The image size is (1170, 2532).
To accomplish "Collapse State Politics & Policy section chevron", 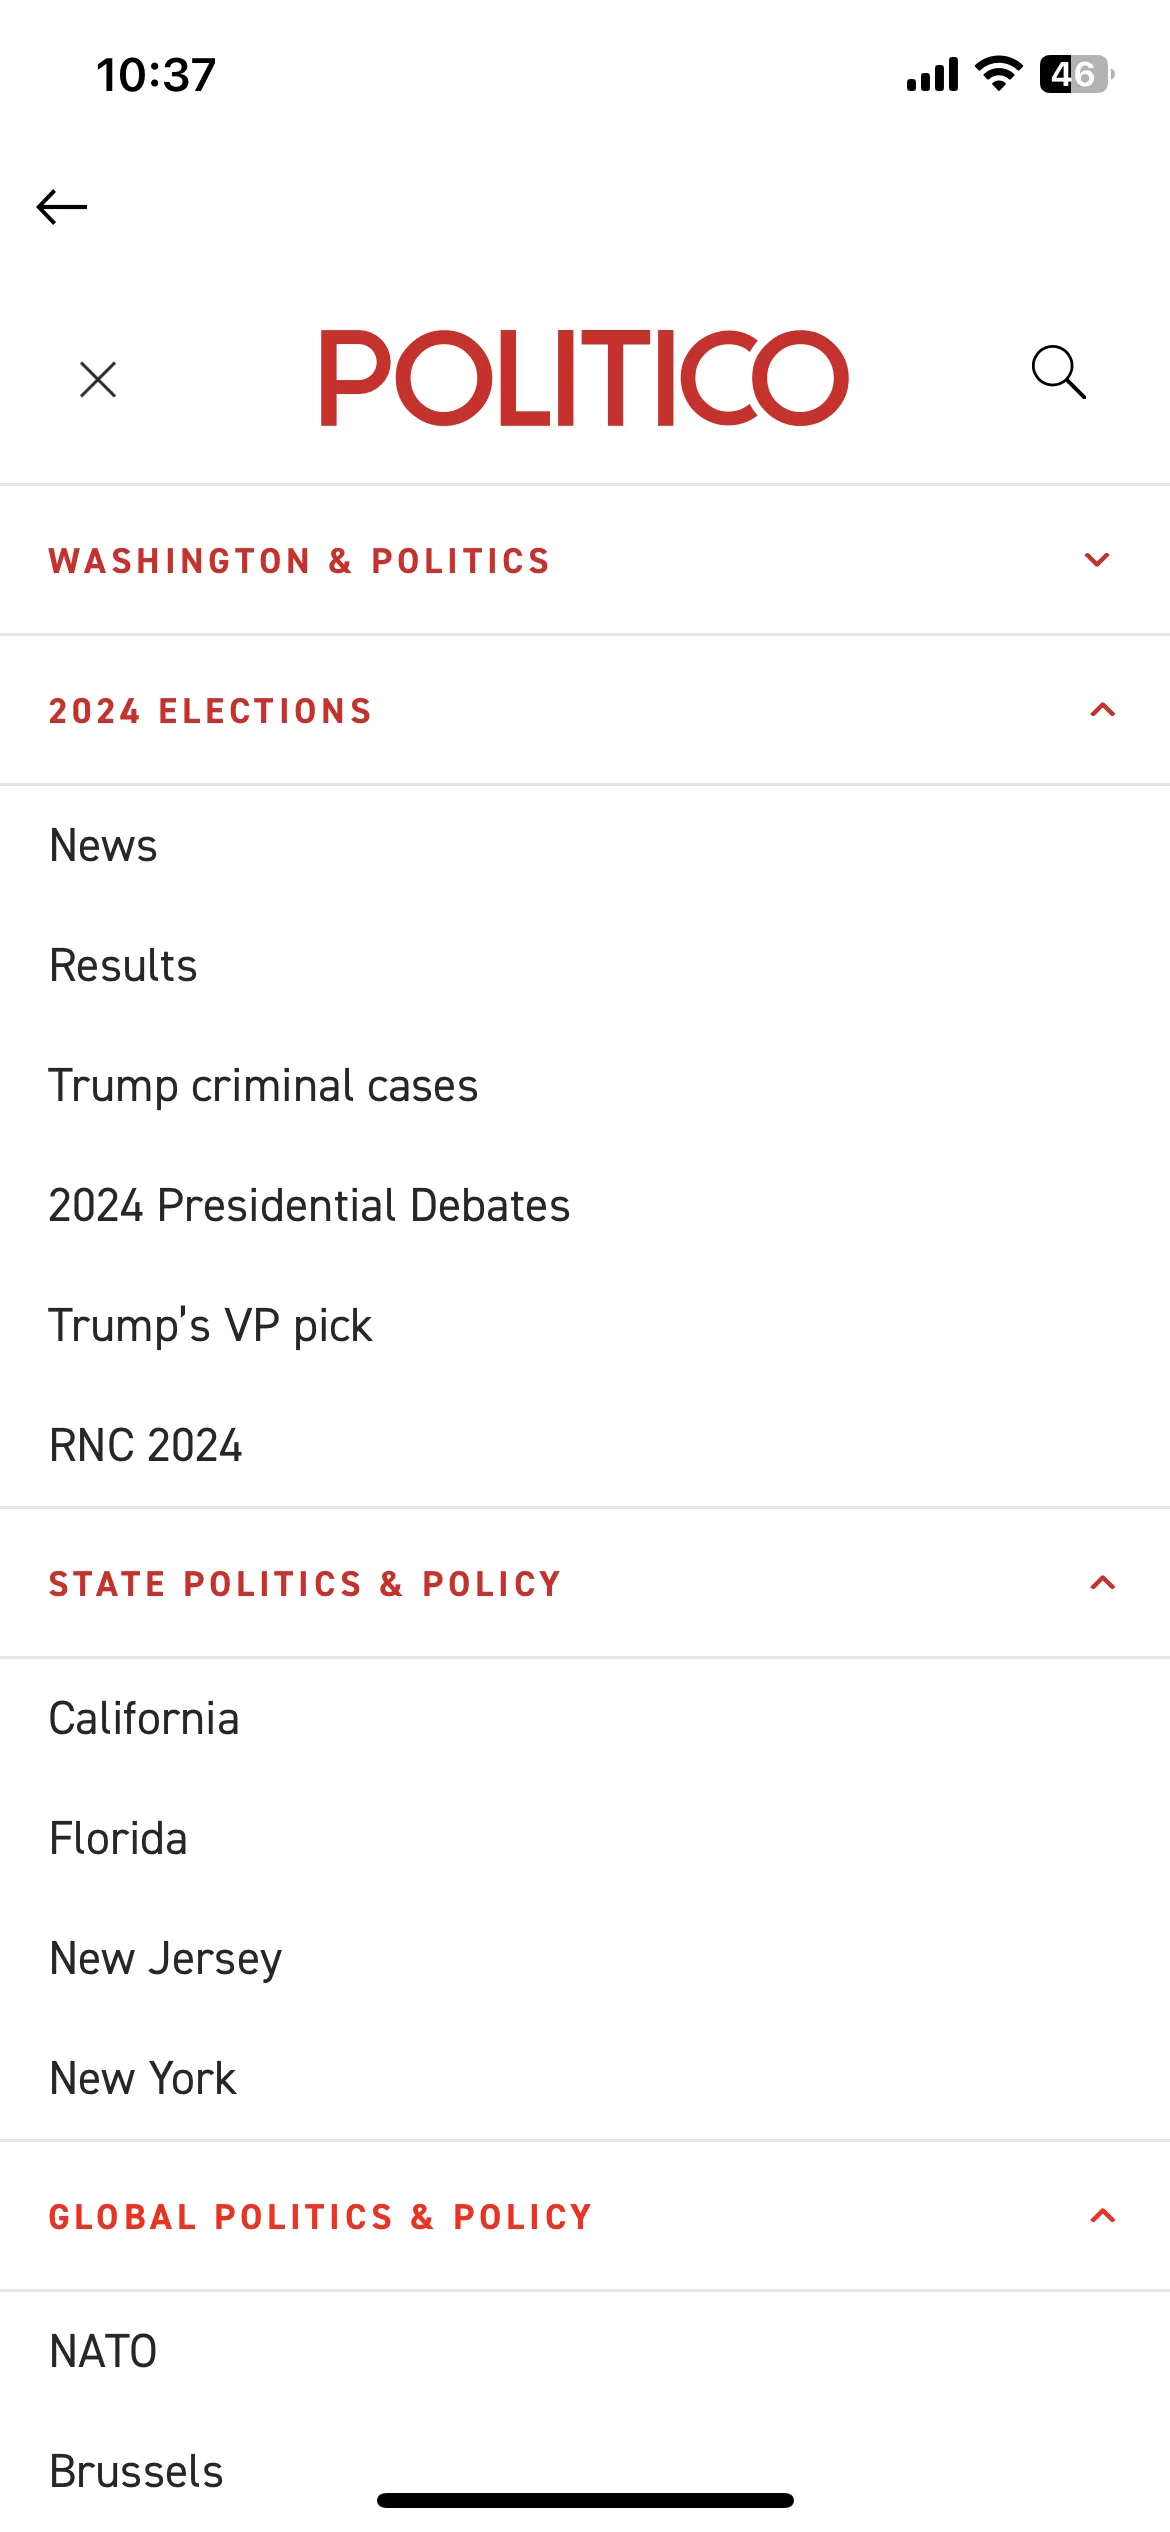I will coord(1102,1583).
